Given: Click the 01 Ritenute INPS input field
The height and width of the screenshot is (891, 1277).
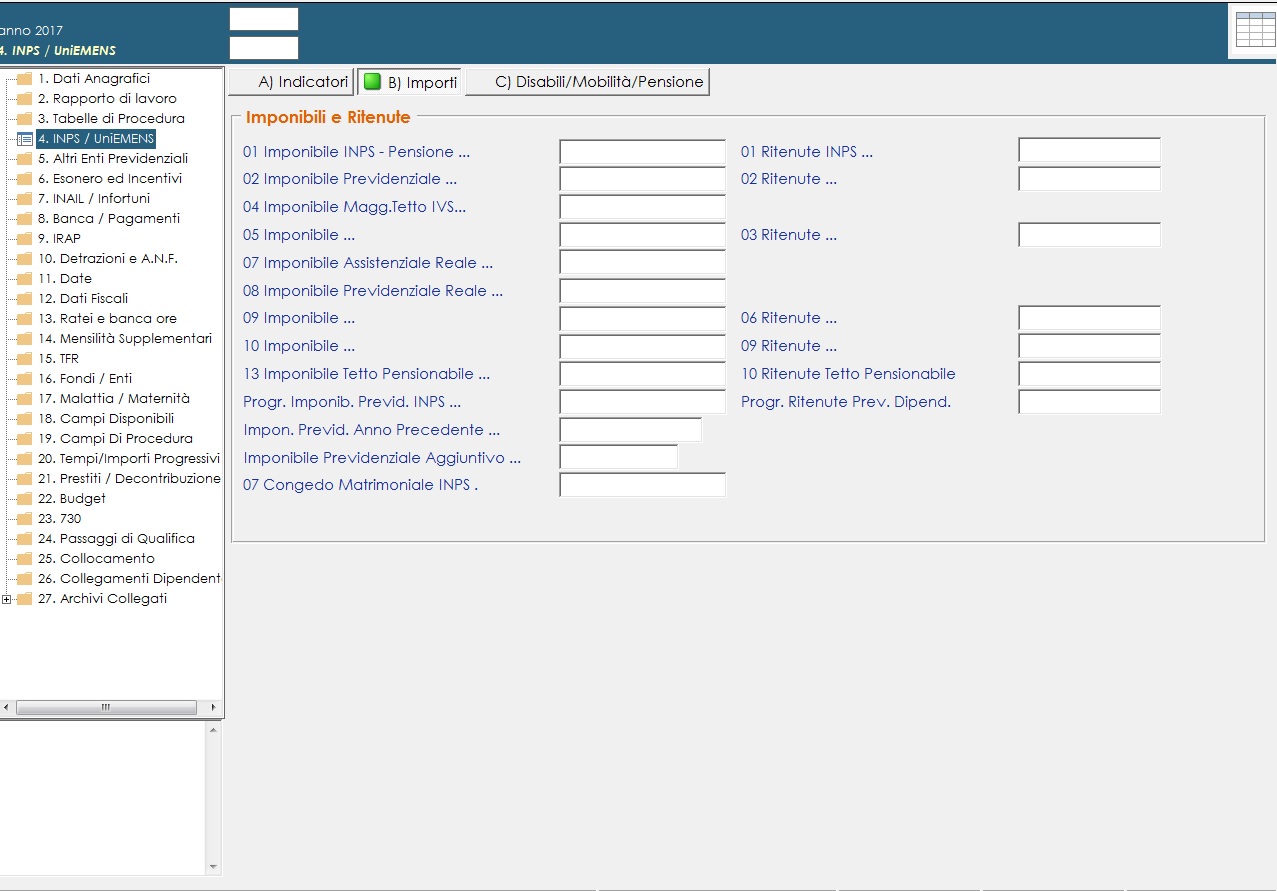Looking at the screenshot, I should pos(1089,151).
